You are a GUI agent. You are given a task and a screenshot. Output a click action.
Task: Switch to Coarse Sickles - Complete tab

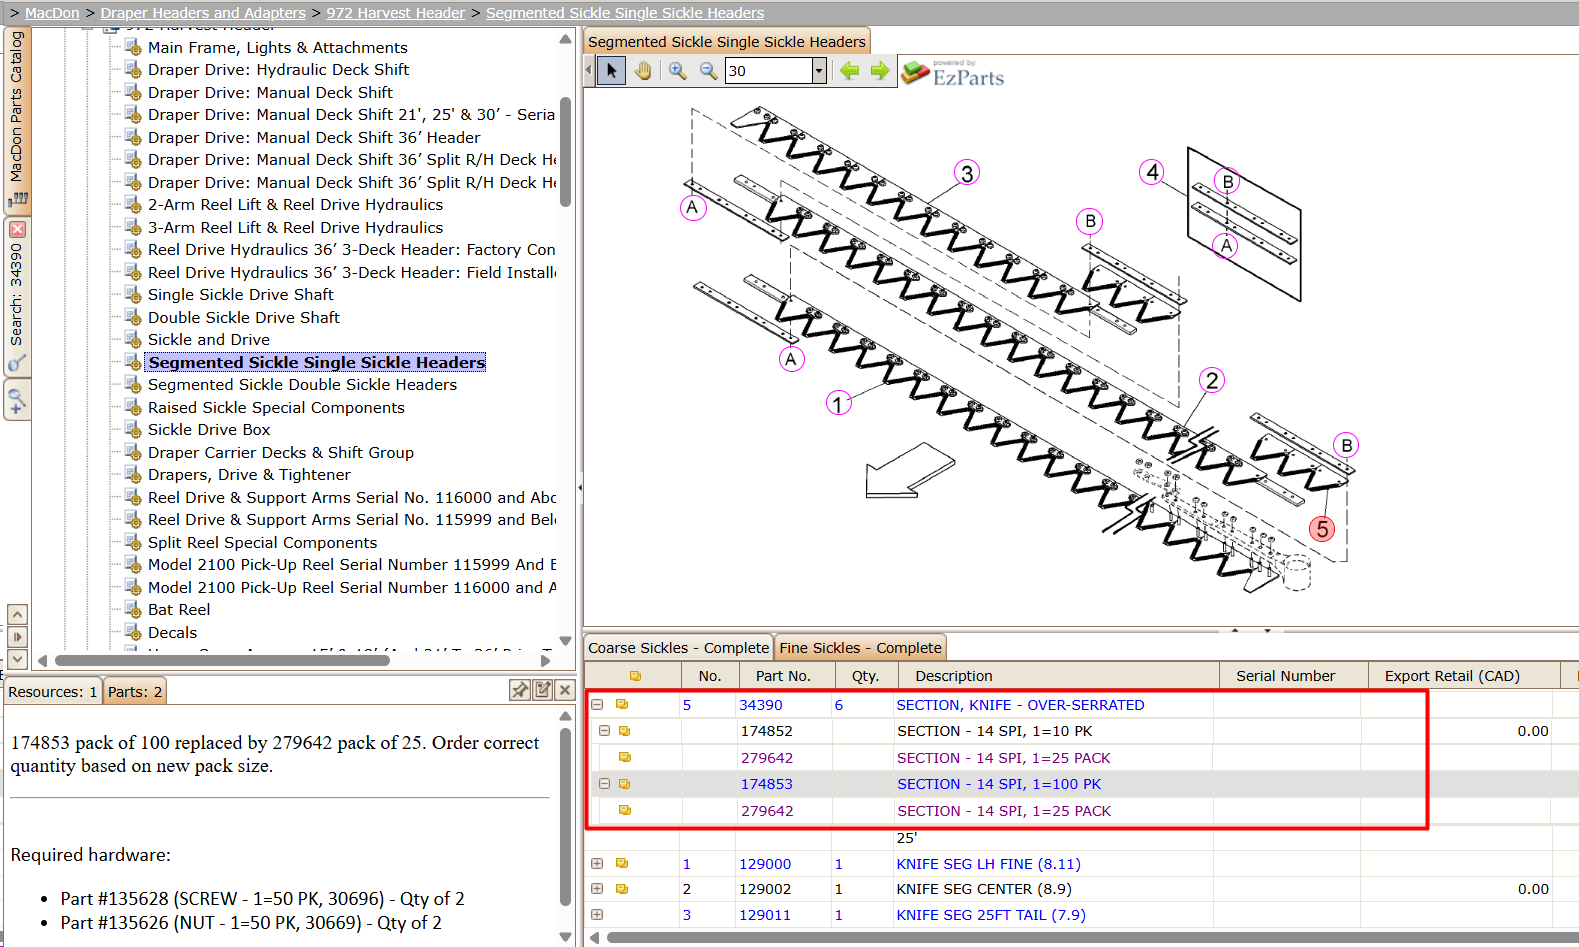[x=678, y=648]
